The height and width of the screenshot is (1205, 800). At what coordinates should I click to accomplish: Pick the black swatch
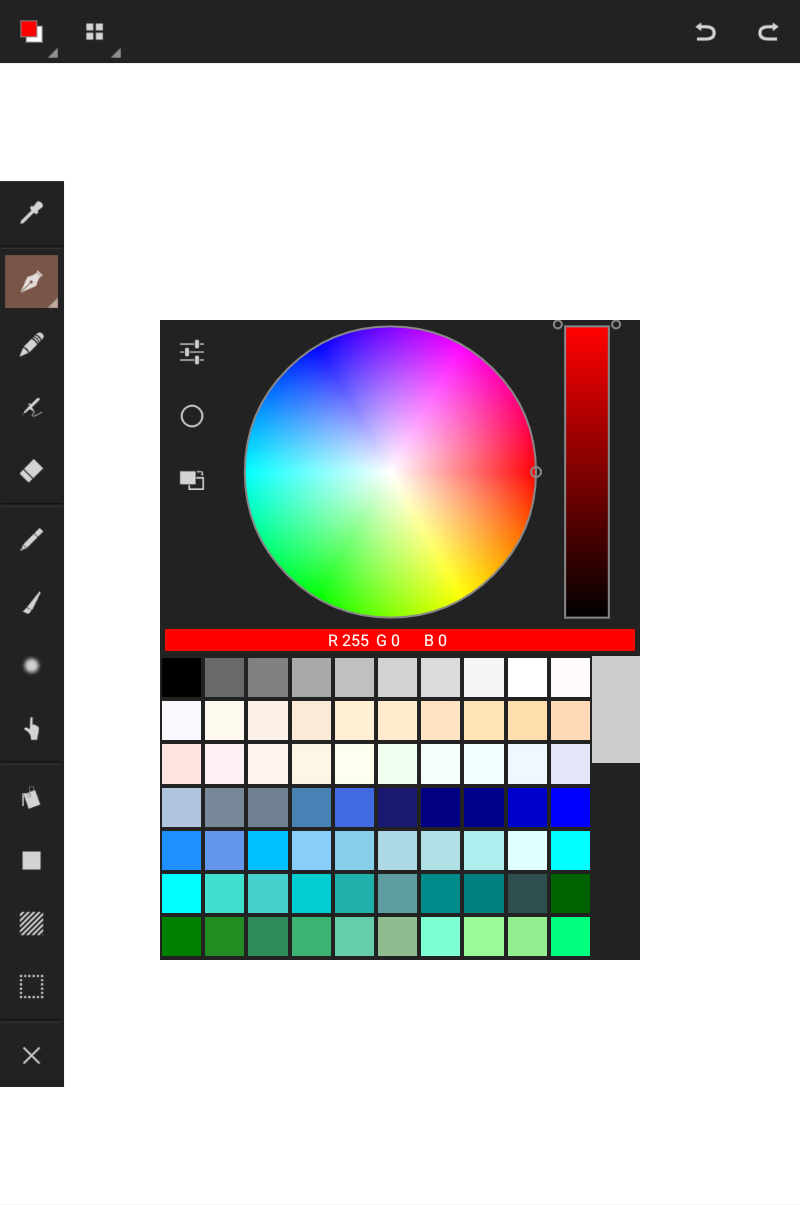coord(182,677)
